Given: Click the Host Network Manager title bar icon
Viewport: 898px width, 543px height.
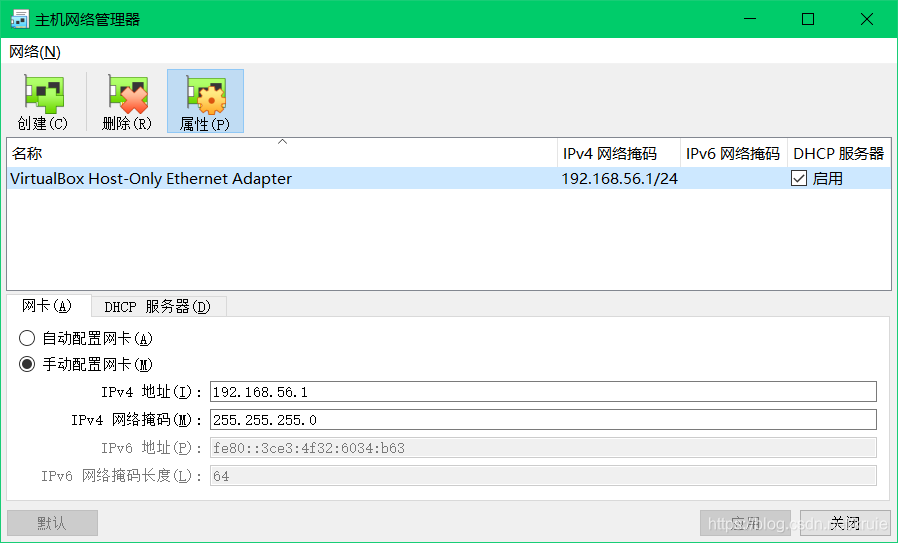Looking at the screenshot, I should (19, 19).
